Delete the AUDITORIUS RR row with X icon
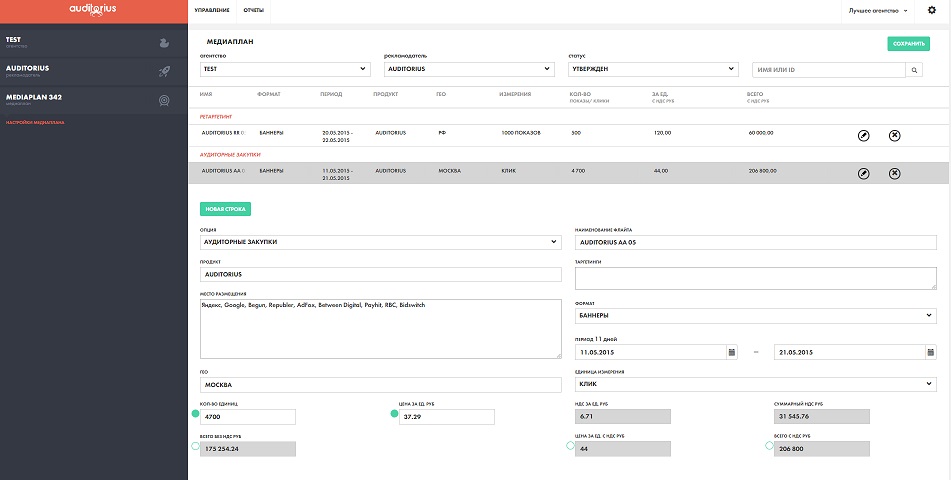The width and height of the screenshot is (951, 480). 894,135
